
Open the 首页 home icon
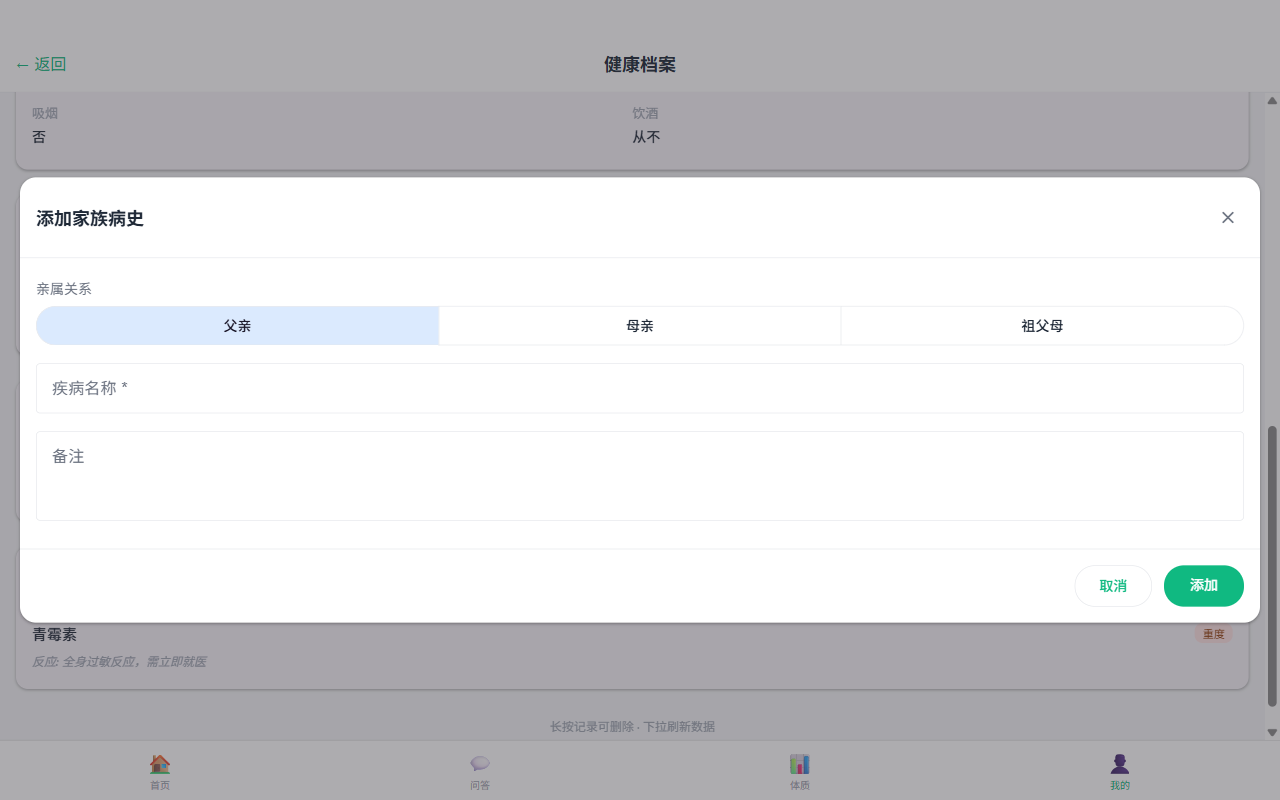pos(160,764)
